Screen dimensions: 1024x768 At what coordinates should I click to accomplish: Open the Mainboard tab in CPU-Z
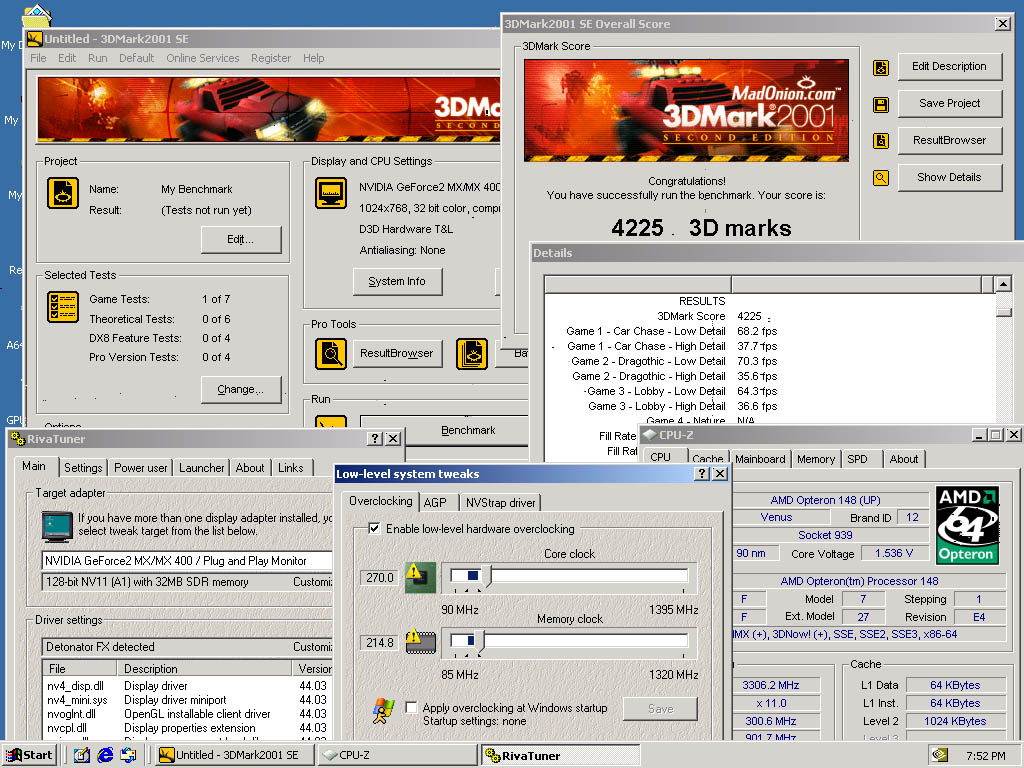[x=760, y=459]
